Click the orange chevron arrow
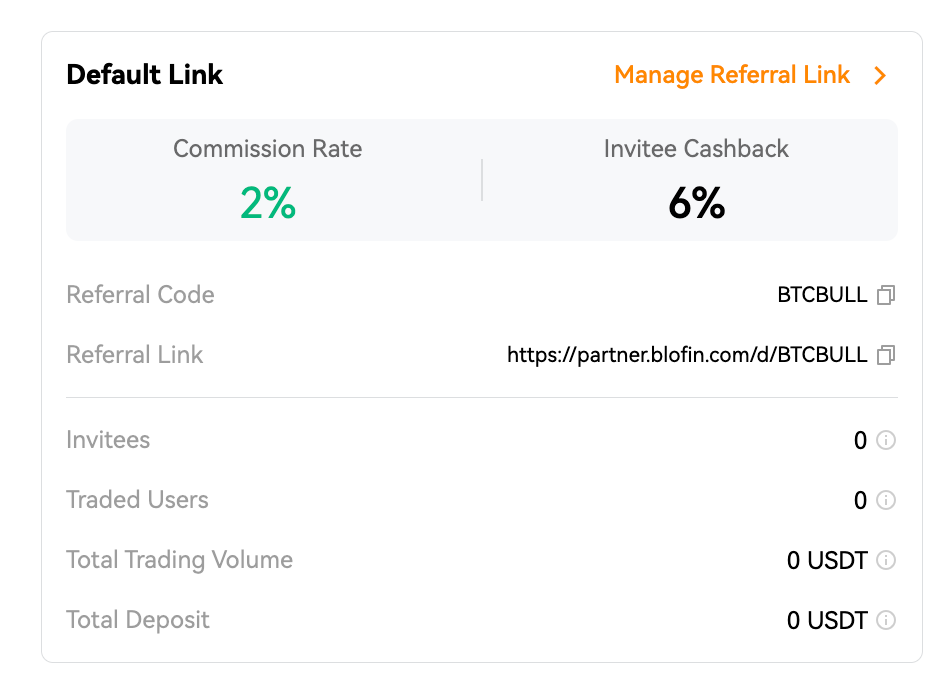This screenshot has height=676, width=950. [880, 76]
